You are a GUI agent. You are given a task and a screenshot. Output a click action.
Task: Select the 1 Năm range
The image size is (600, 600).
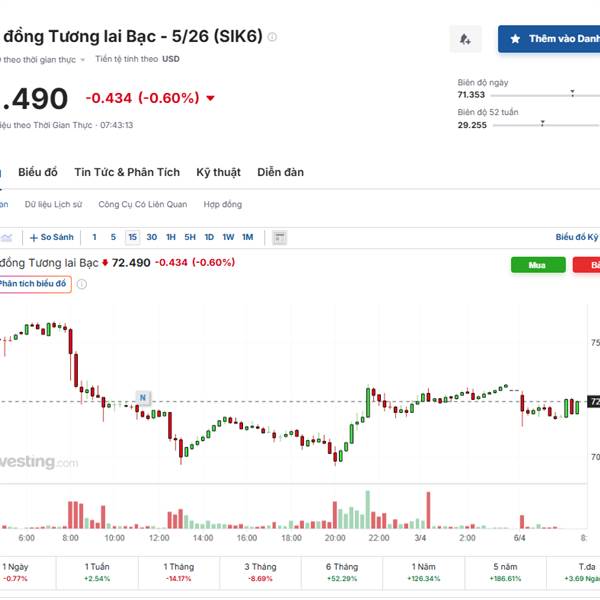[424, 572]
